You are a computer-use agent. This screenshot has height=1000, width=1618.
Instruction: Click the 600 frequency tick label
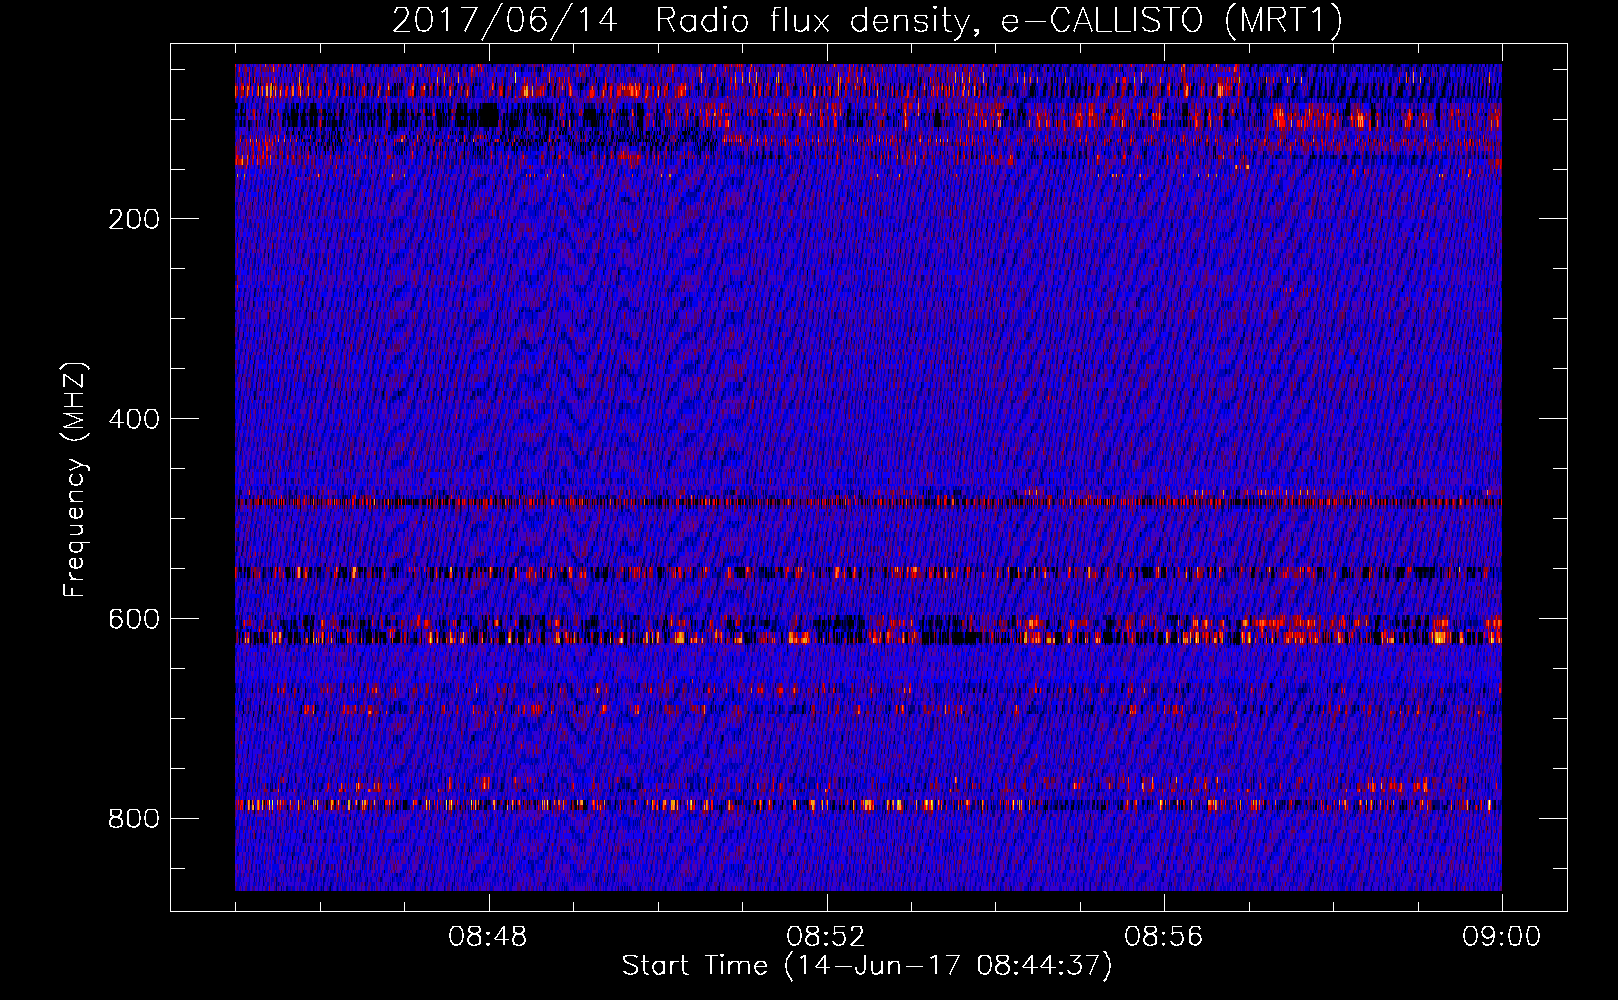point(134,619)
